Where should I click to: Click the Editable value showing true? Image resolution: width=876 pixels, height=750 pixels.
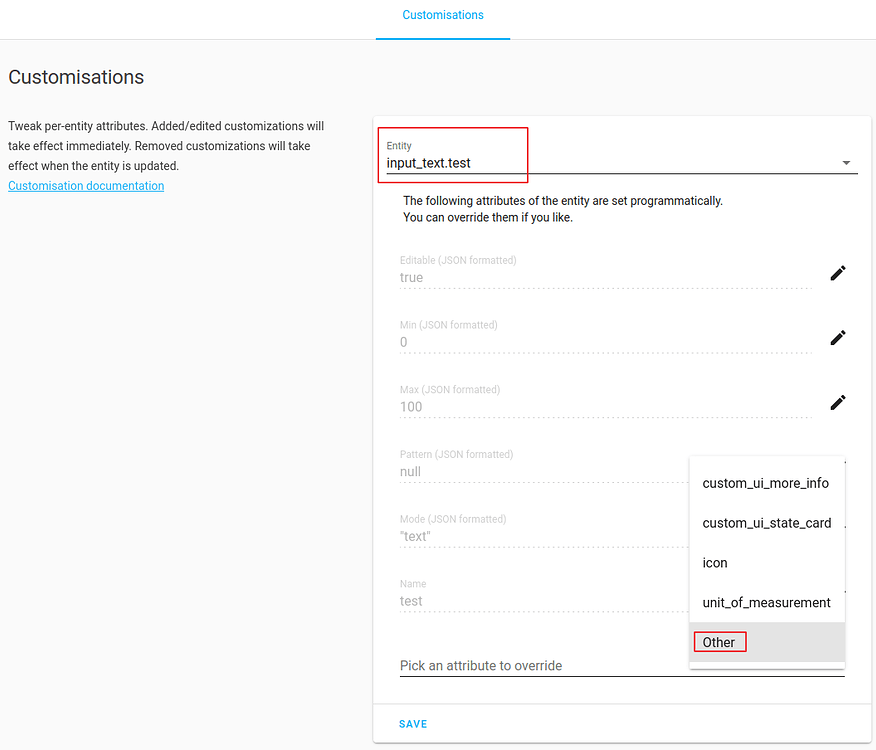coord(500,277)
